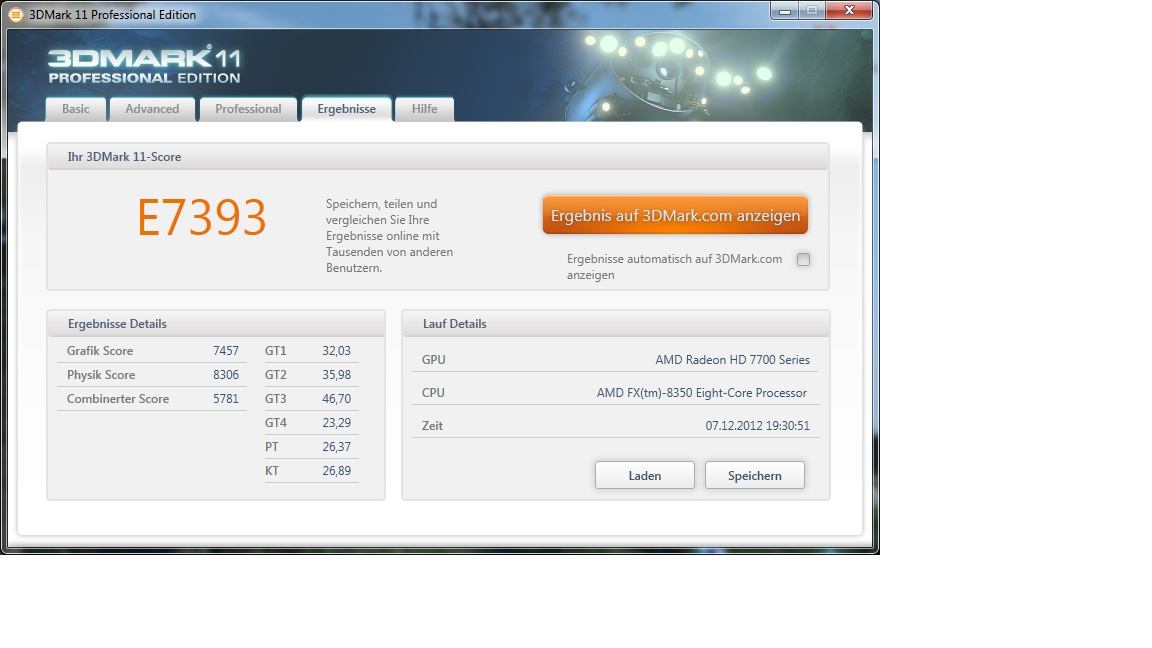Click the Ihr 3DMark 11-Score heading
The width and height of the screenshot is (1152, 648).
tap(124, 156)
